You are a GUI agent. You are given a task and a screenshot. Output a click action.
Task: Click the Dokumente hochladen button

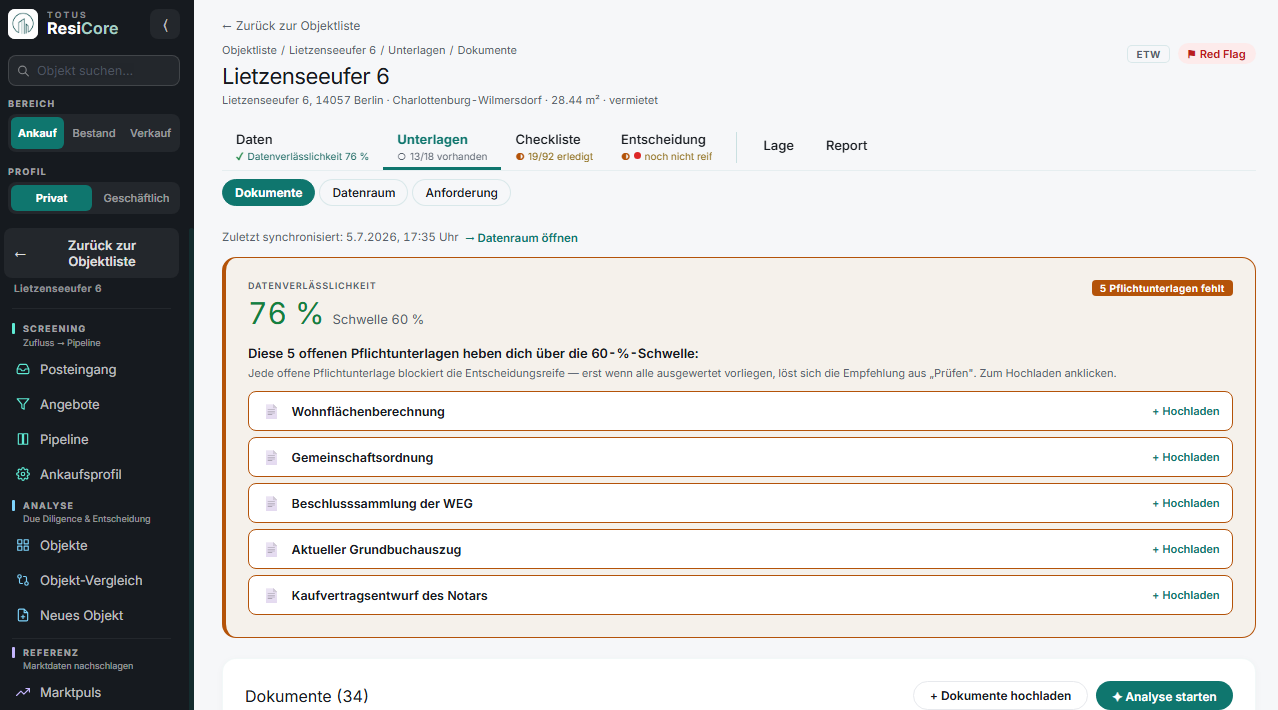click(1000, 696)
